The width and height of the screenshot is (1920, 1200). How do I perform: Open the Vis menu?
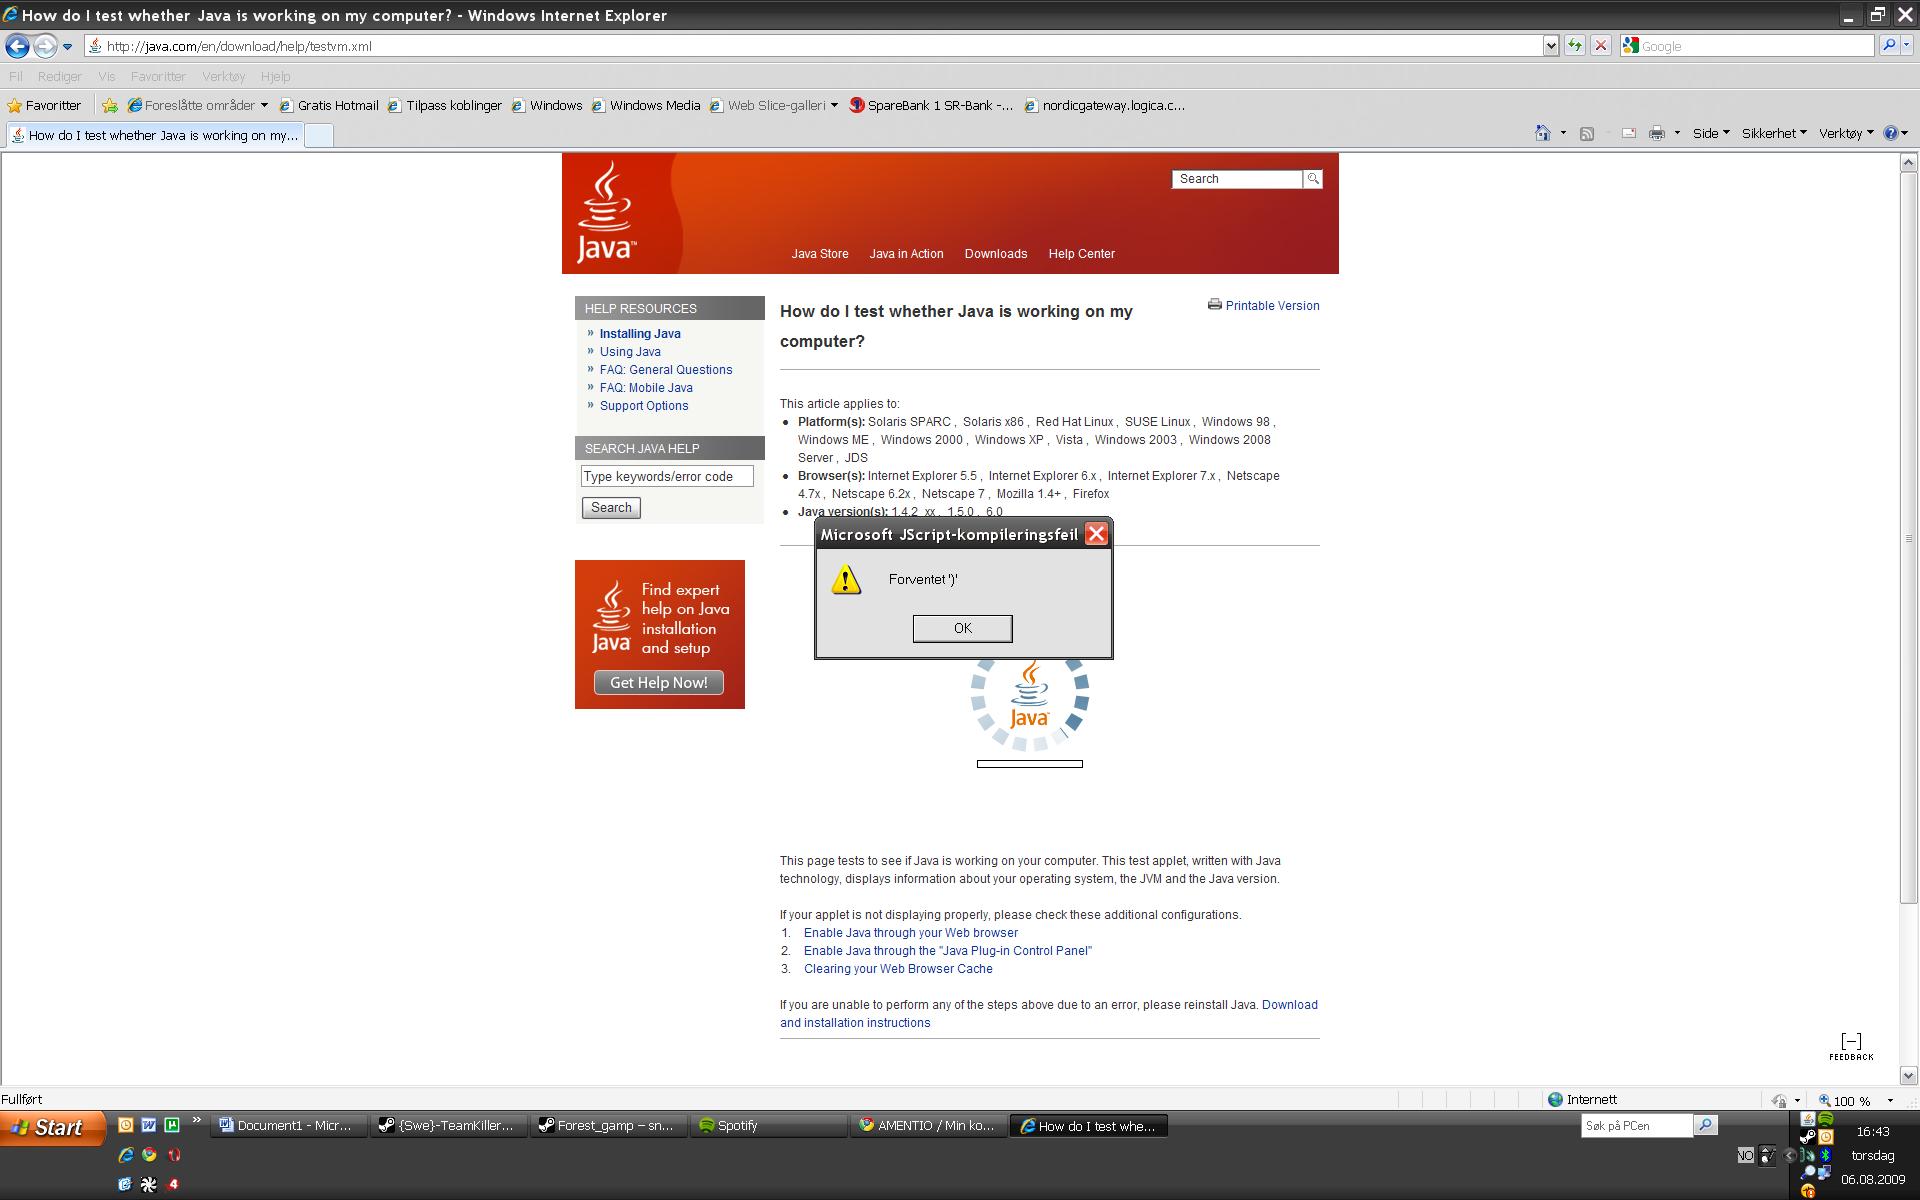106,76
